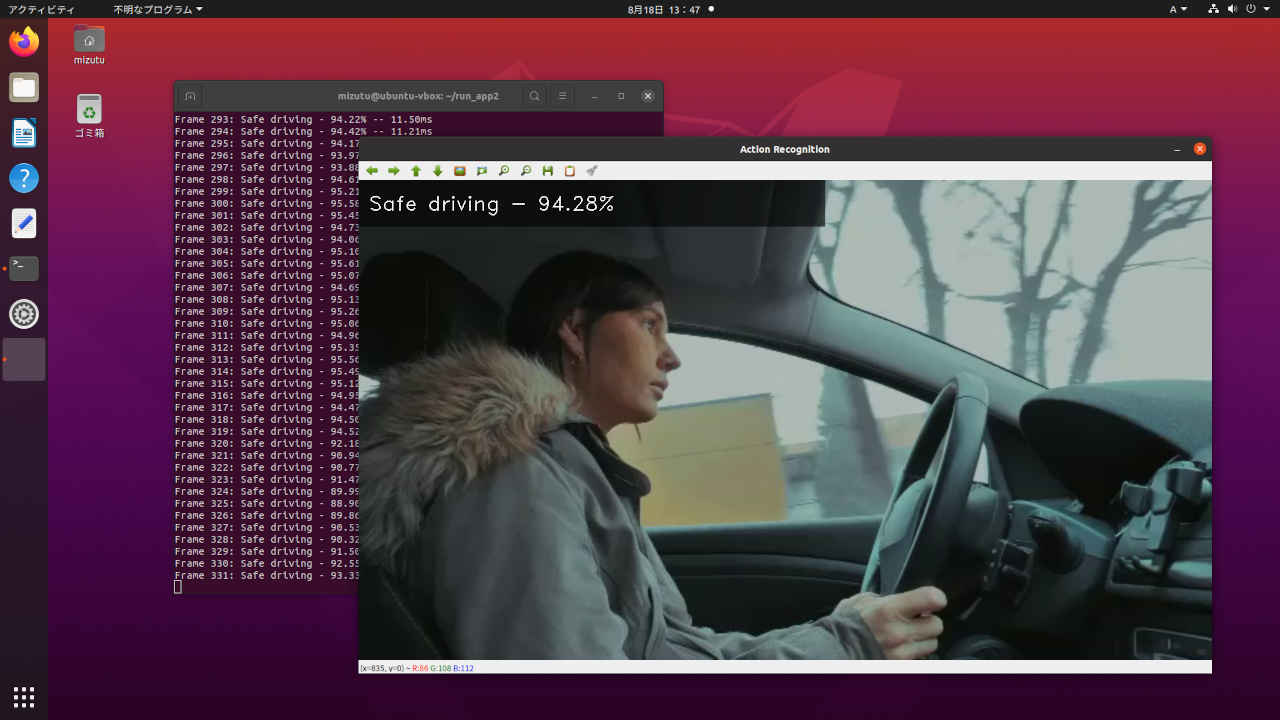Click the pan right arrow in image toolbar
This screenshot has height=720, width=1280.
coord(394,171)
